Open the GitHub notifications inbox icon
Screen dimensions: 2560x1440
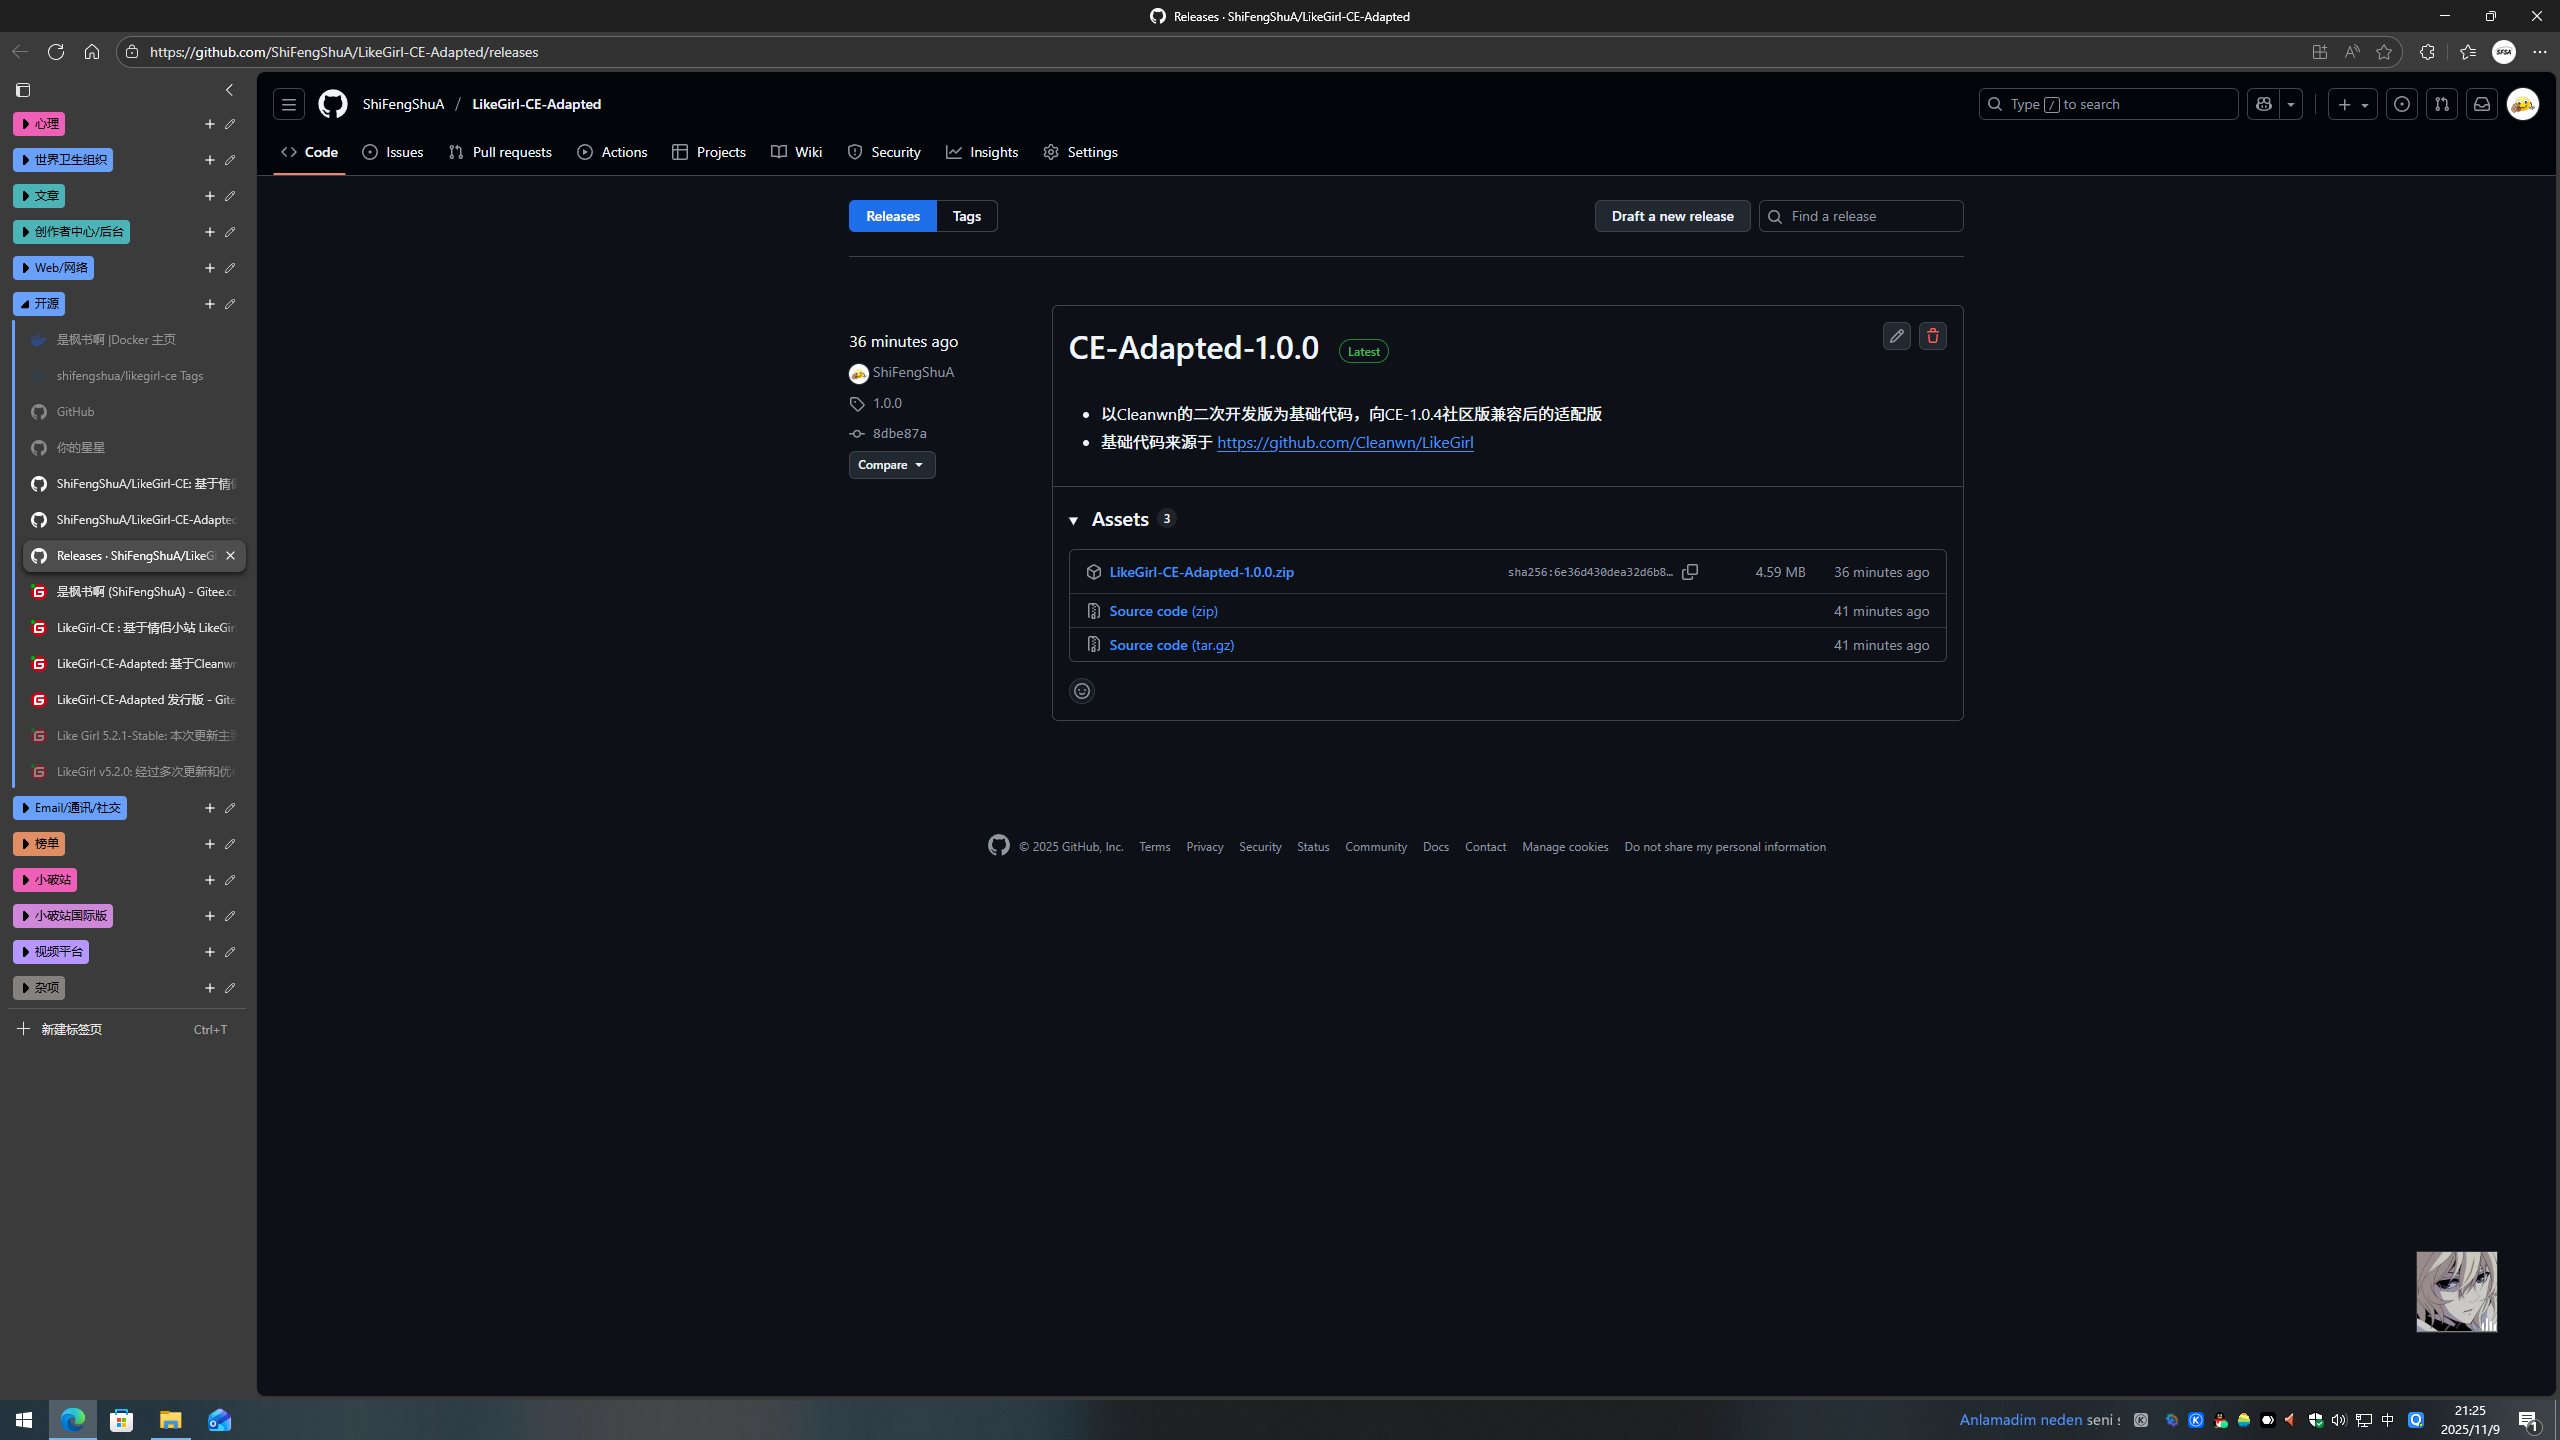tap(2481, 104)
